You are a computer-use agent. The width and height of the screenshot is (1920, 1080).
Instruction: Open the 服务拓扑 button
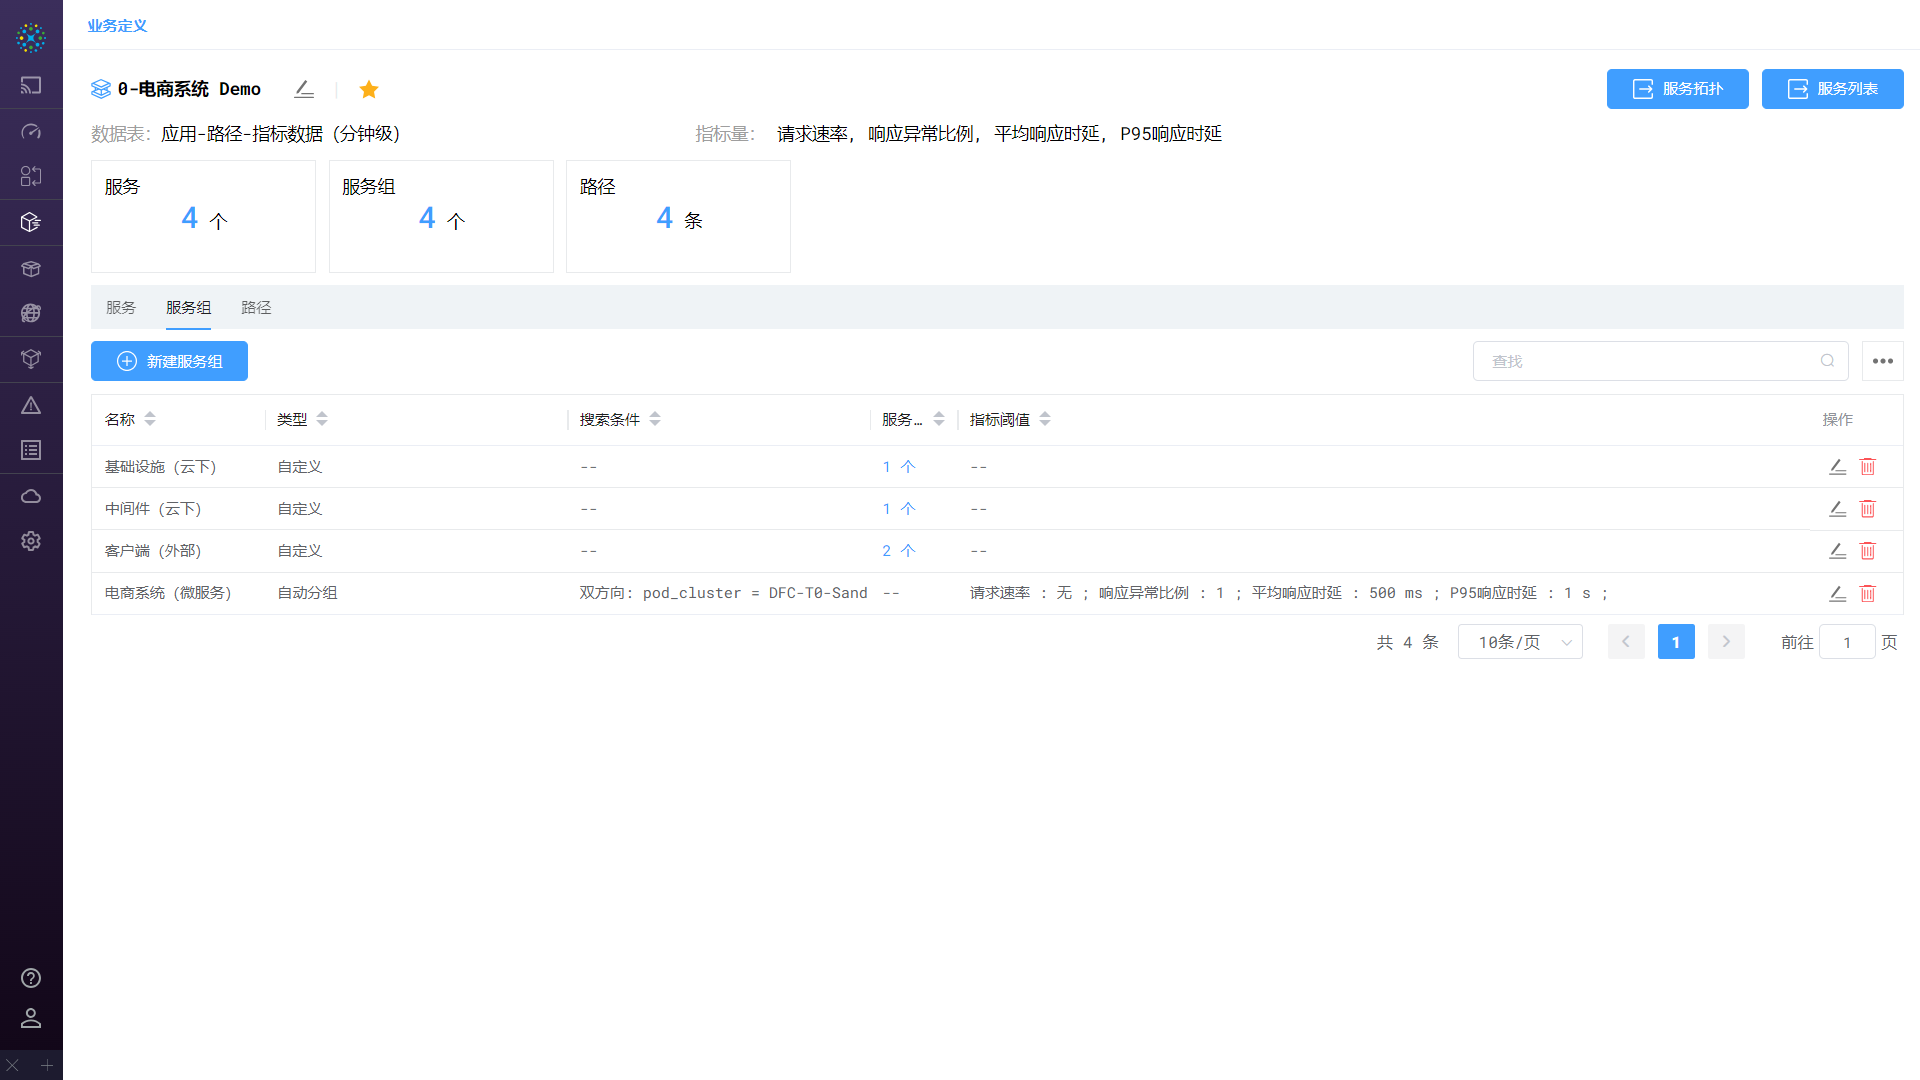(x=1677, y=89)
